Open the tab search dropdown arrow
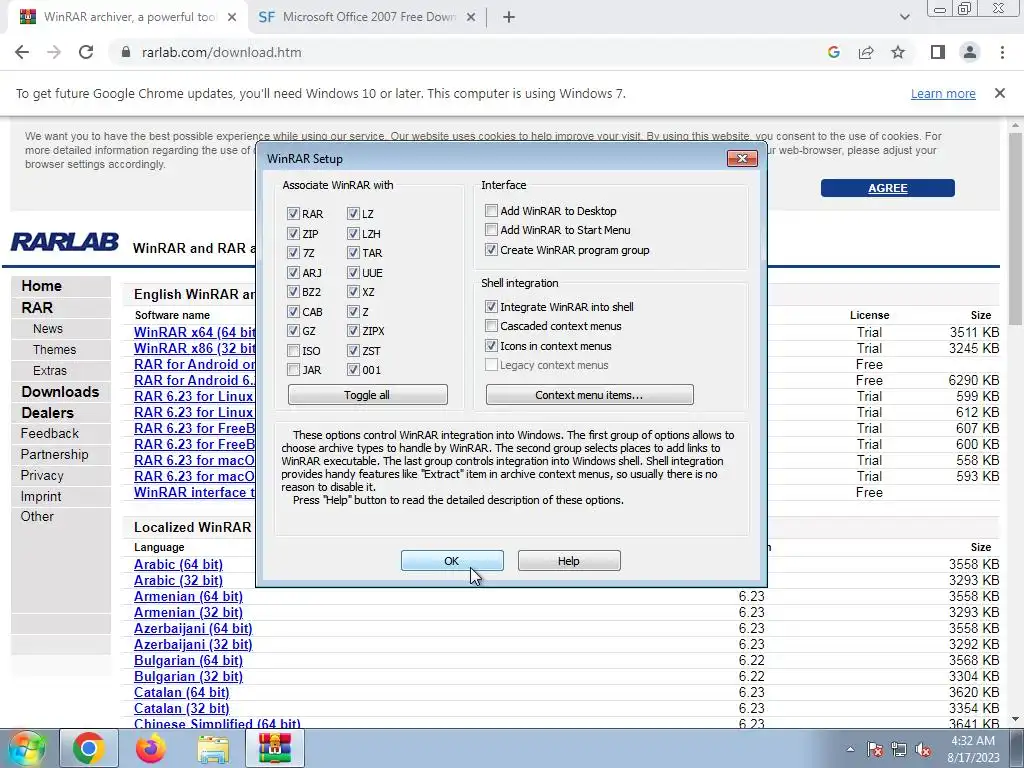This screenshot has width=1024, height=768. (x=904, y=17)
